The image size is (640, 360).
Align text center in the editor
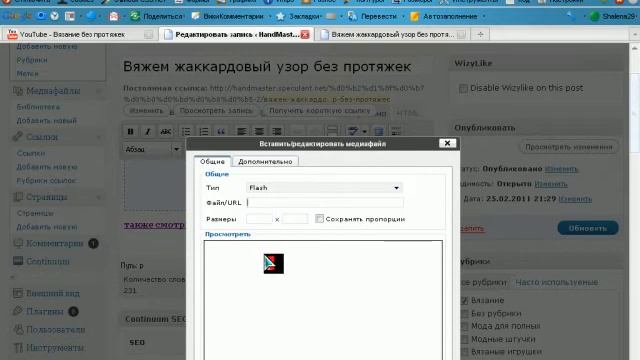tap(259, 131)
